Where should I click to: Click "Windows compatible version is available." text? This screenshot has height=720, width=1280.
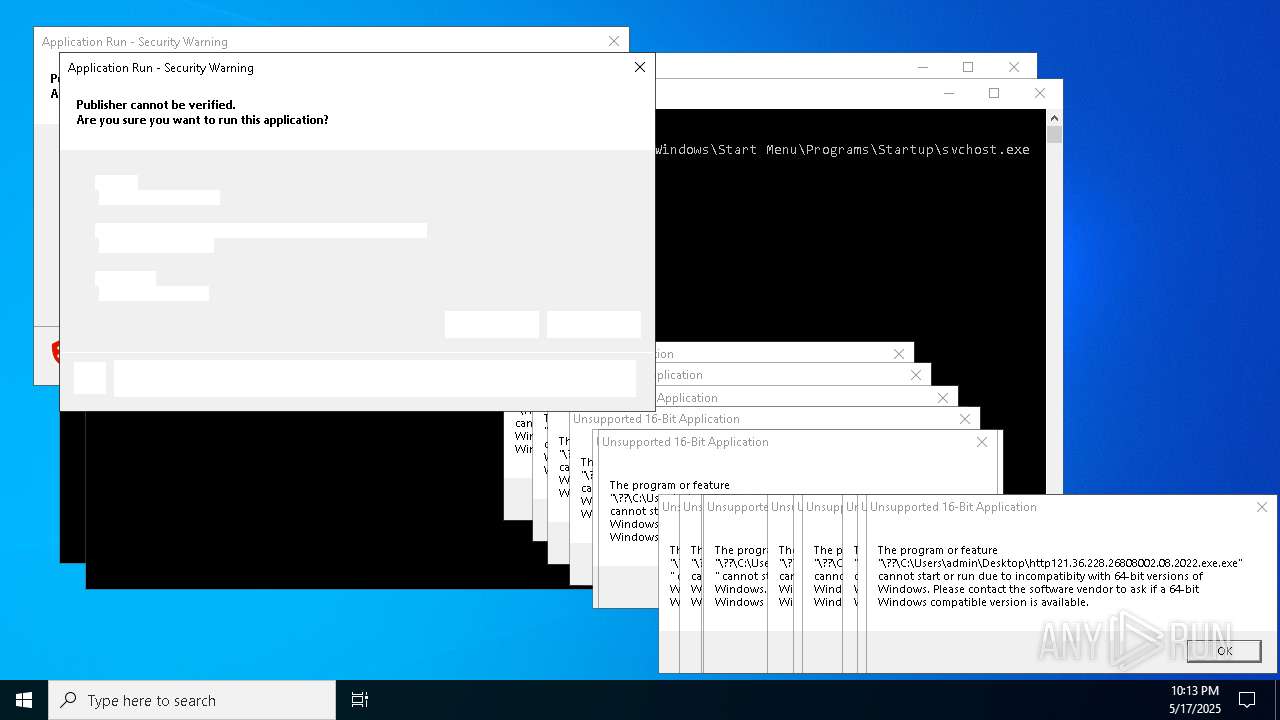[x=983, y=602]
